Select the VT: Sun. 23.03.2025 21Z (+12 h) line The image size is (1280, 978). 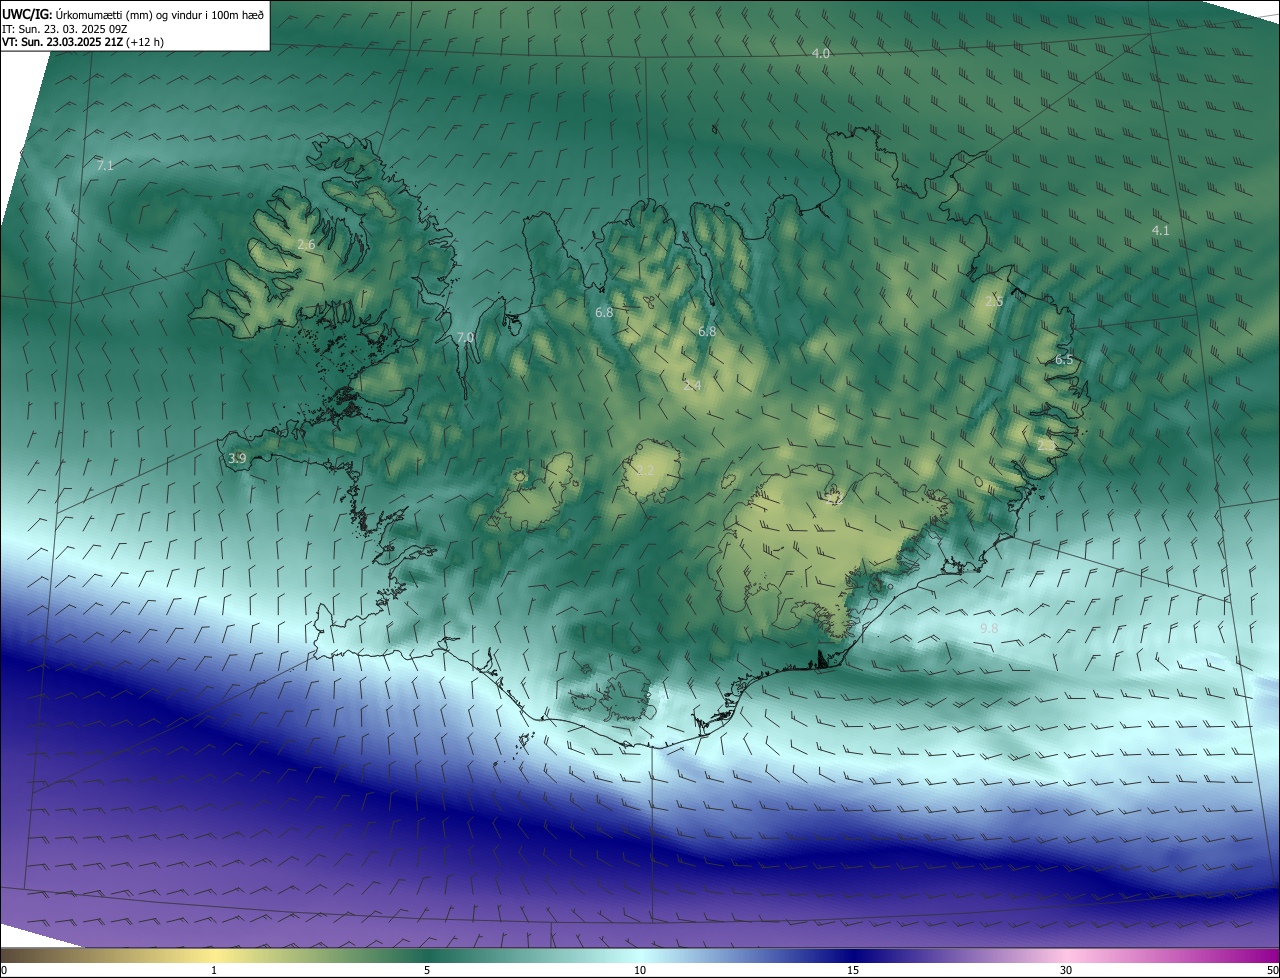83,42
